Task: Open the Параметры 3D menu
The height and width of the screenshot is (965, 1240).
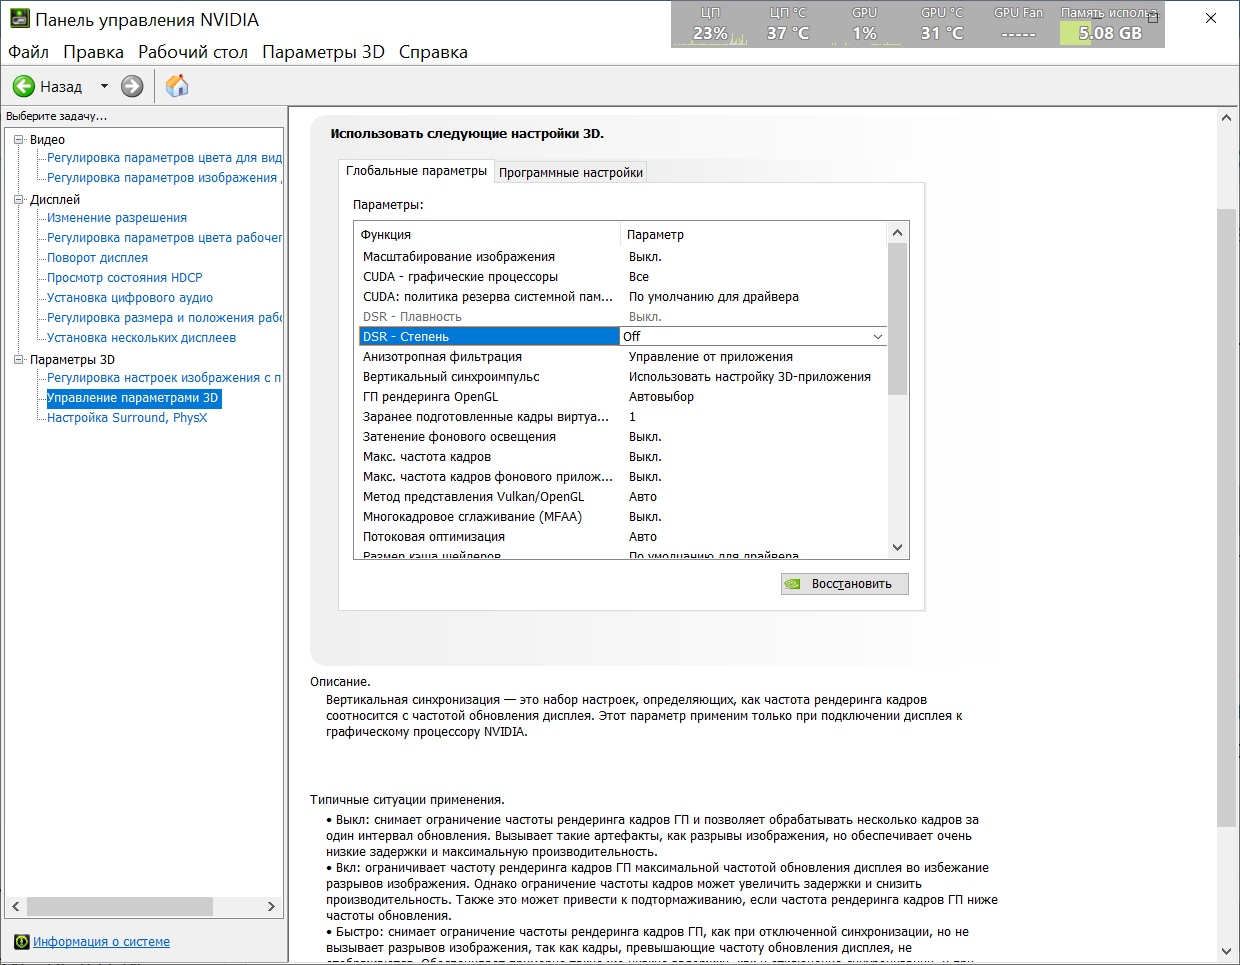Action: pos(323,52)
